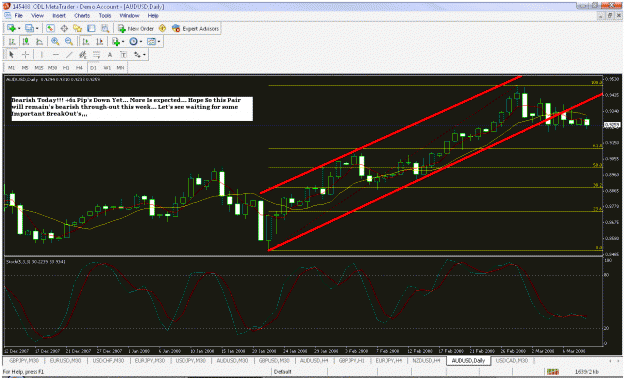Open the Help menu
The width and height of the screenshot is (625, 378).
tap(153, 16)
